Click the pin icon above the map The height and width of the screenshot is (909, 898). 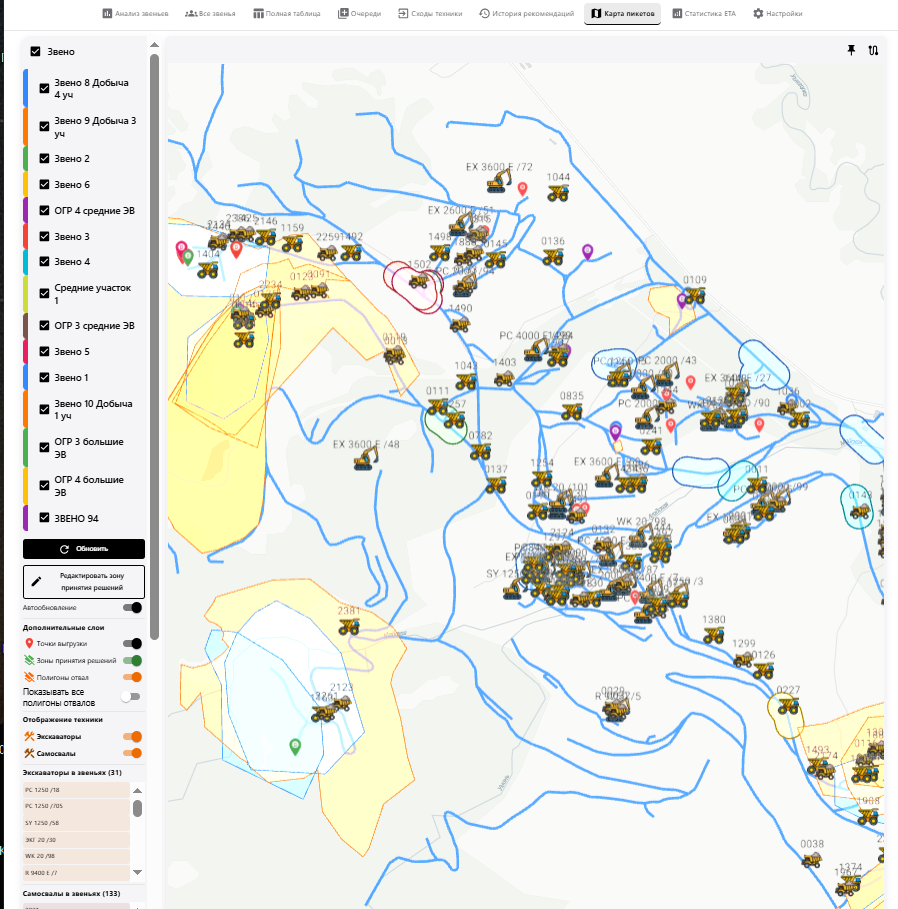coord(851,50)
